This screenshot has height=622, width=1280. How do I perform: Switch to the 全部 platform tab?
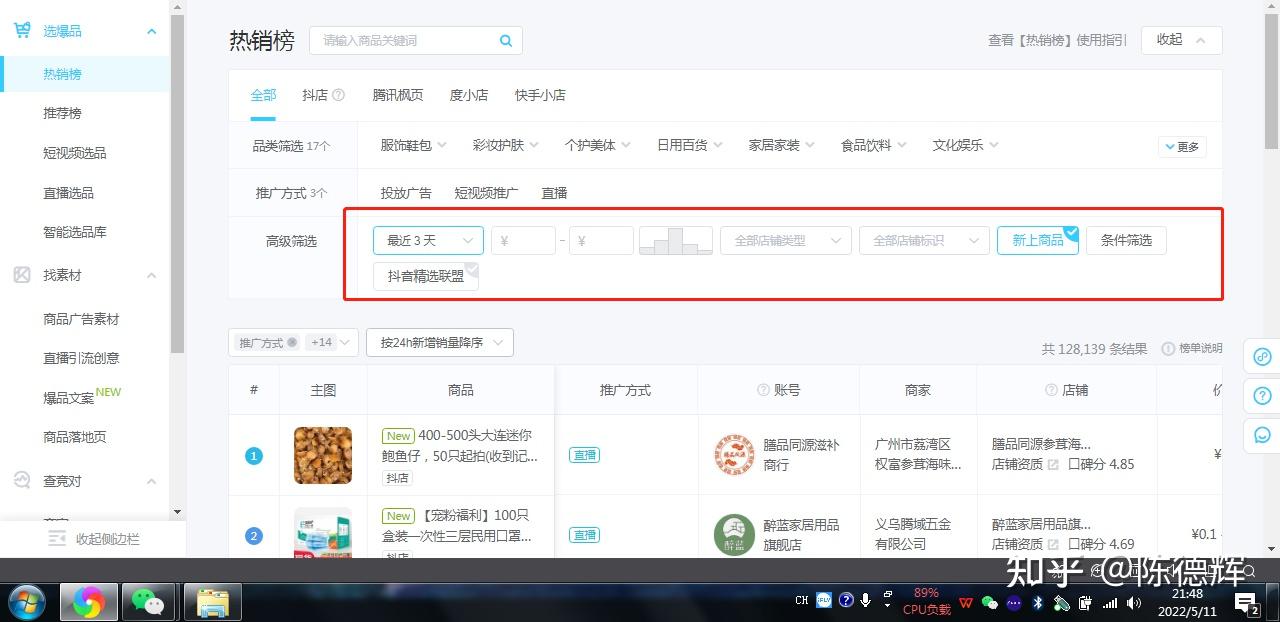tap(263, 95)
